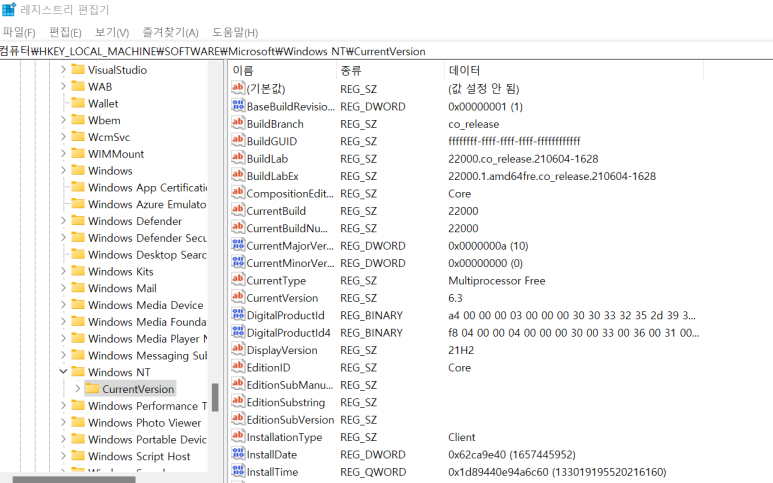Select the Windows Performance key
Screen dimensions: 773x483
tap(147, 406)
